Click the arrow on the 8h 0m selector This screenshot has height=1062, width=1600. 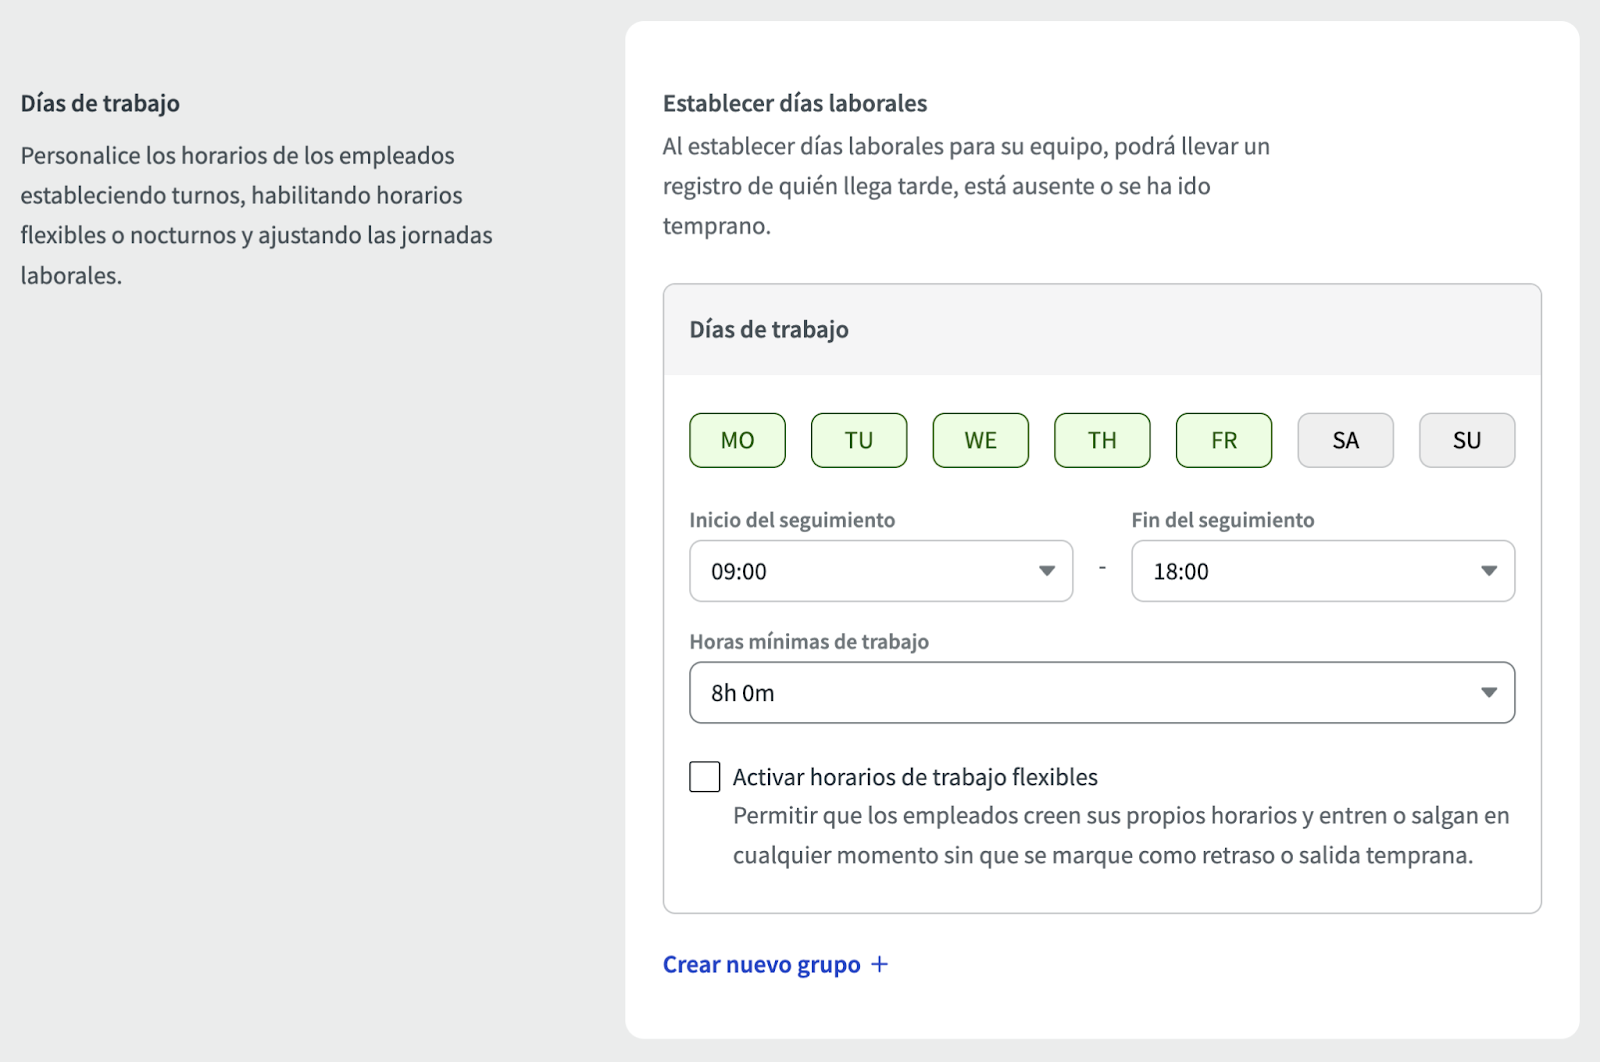point(1489,692)
